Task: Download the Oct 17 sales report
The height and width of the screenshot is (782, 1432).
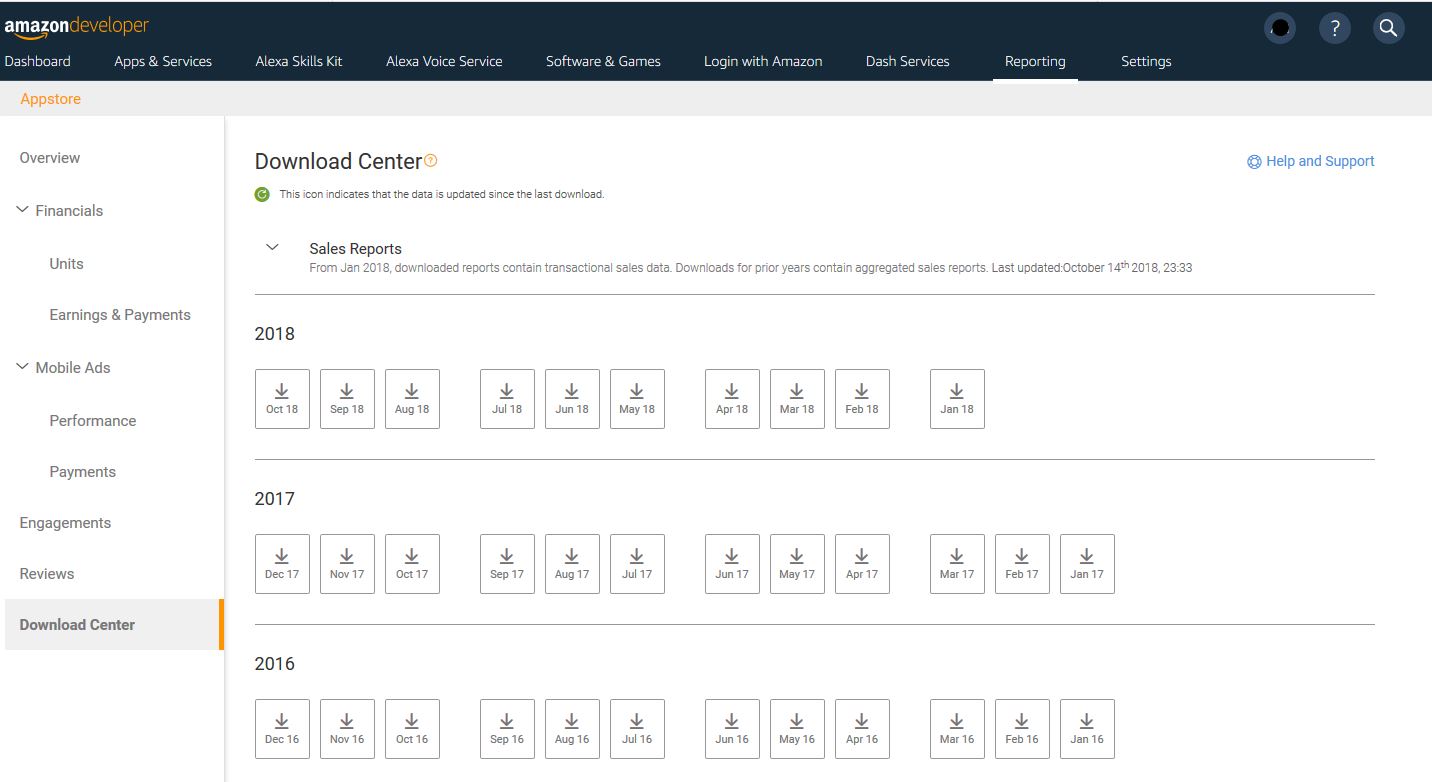Action: click(x=412, y=564)
